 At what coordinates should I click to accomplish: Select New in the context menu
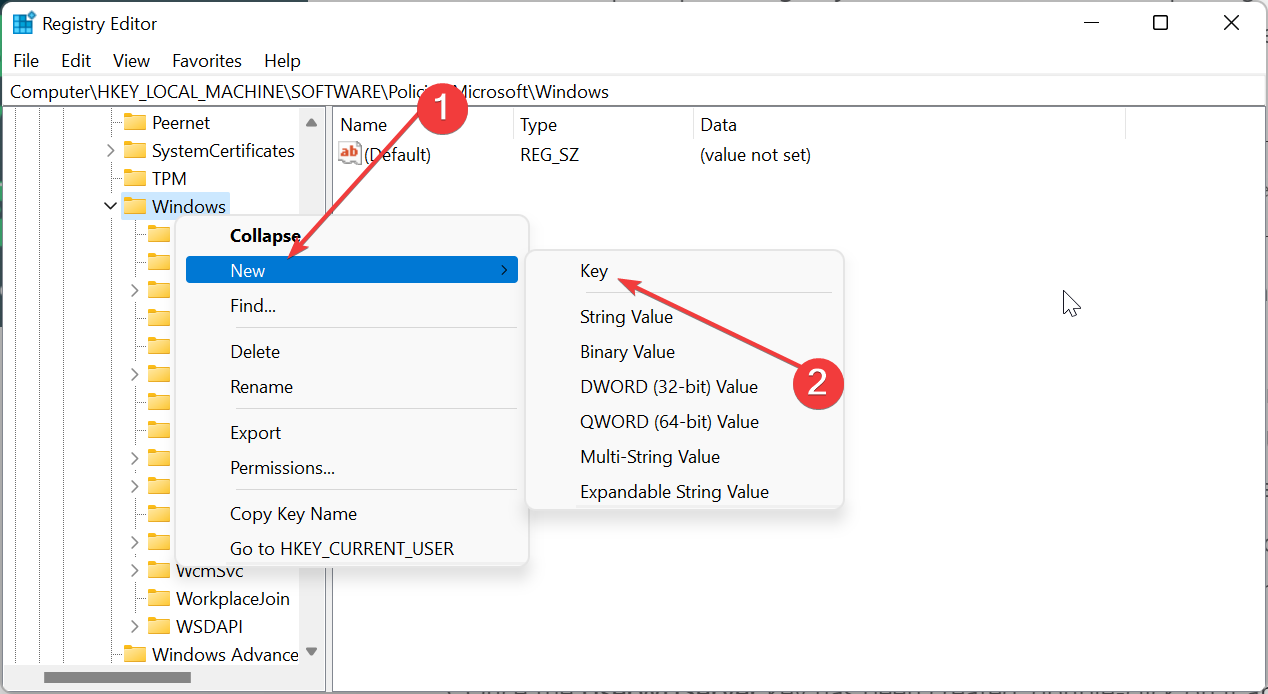[x=352, y=270]
